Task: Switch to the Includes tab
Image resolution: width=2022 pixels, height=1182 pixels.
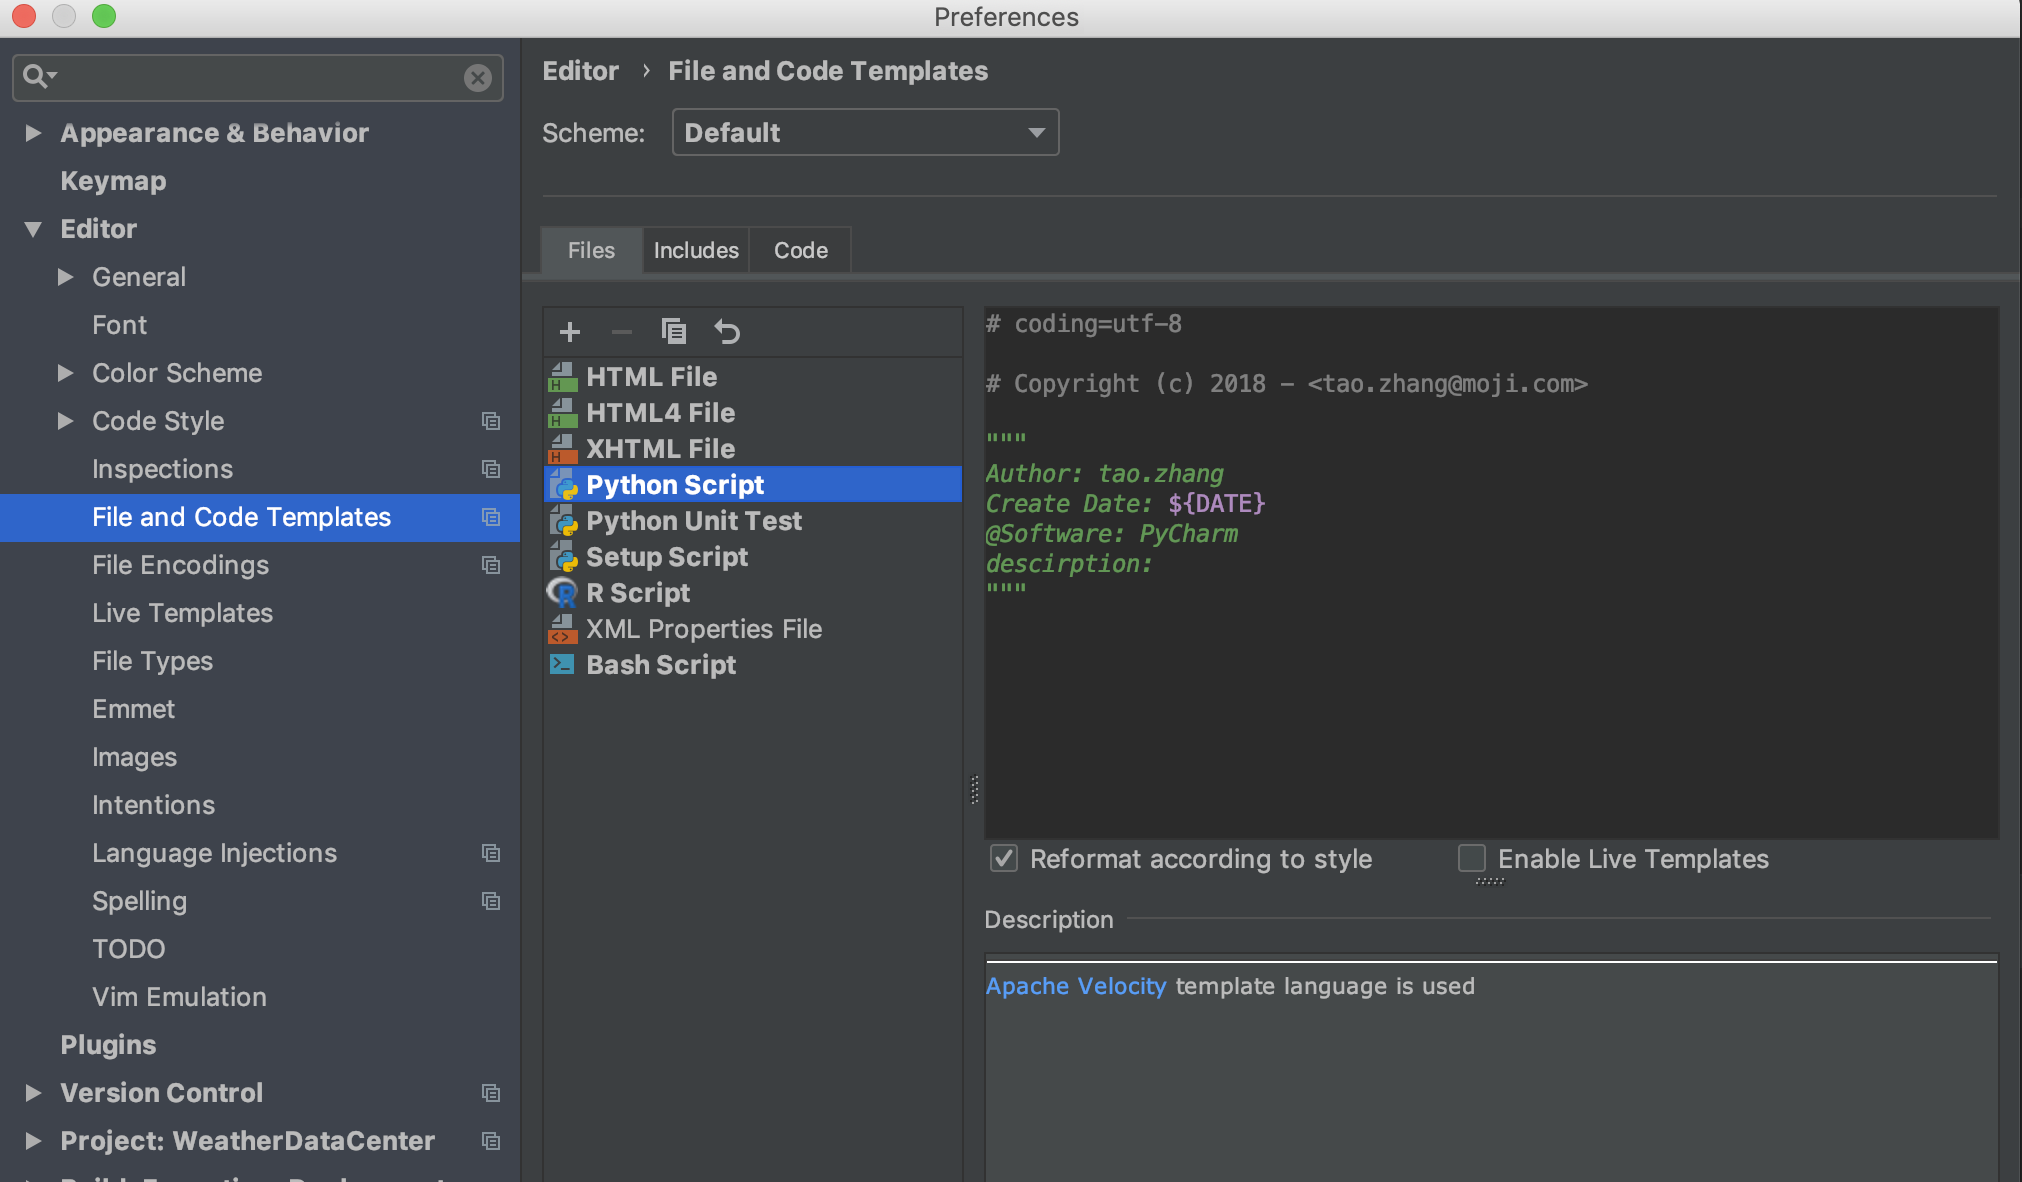Action: click(x=695, y=249)
